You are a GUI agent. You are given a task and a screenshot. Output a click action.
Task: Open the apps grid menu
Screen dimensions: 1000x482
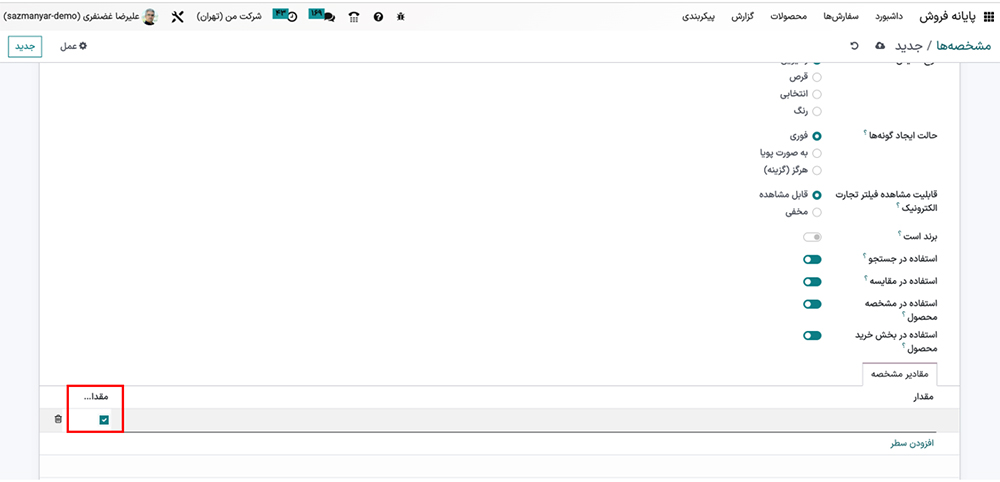tap(988, 17)
